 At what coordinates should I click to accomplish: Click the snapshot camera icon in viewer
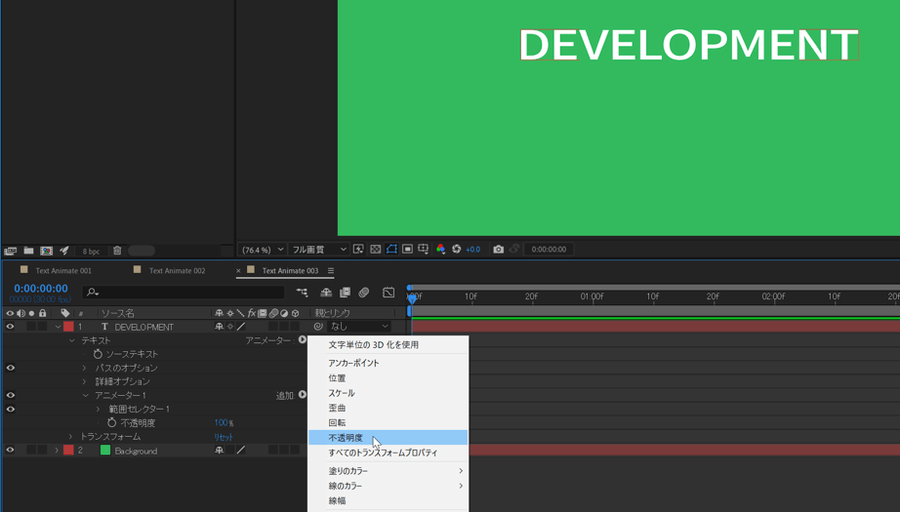[x=498, y=249]
